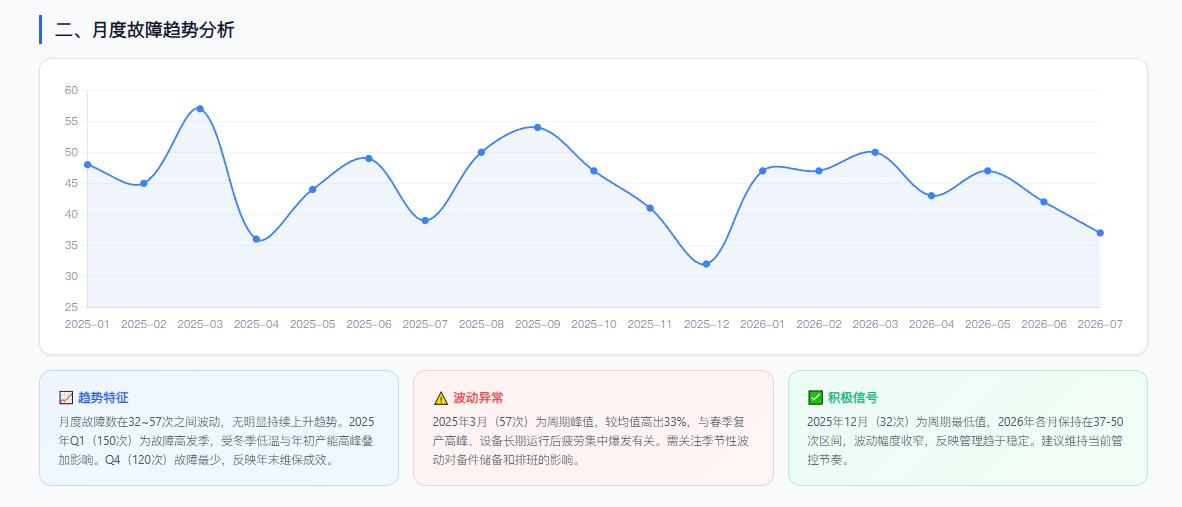Click the x-axis label 2025-09

(537, 324)
